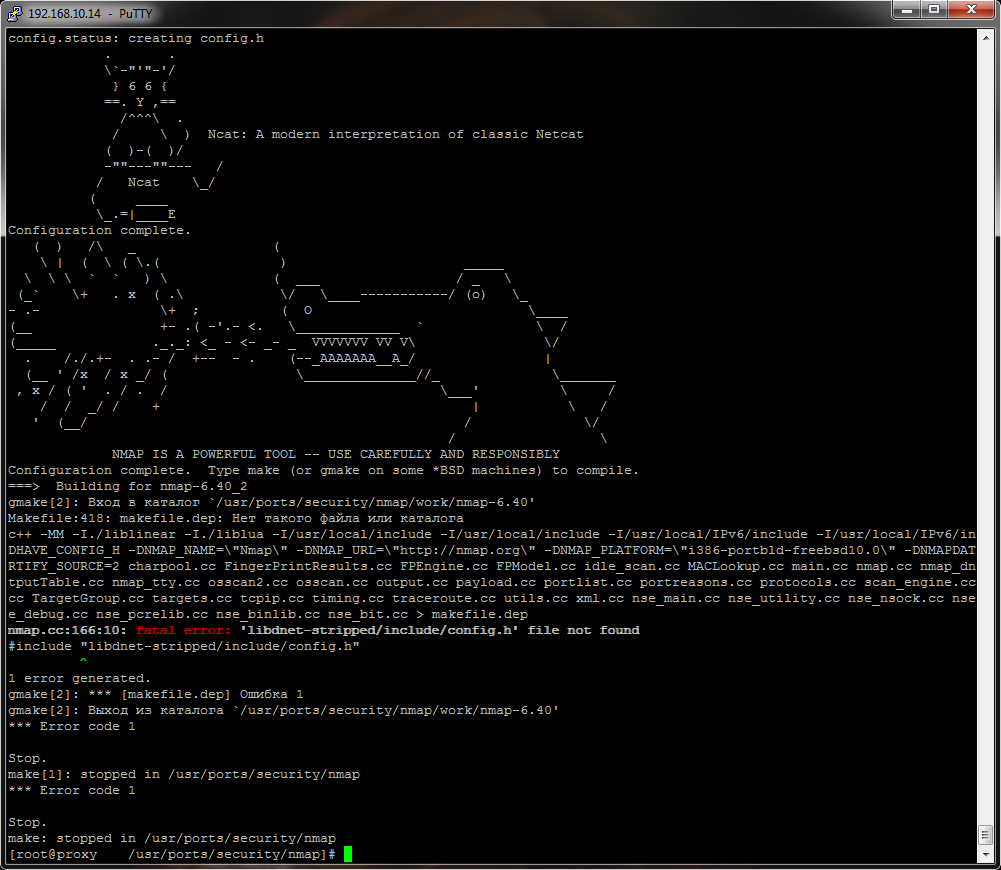Image resolution: width=1001 pixels, height=870 pixels.
Task: Click "DHAVE_CONFIG_H" in the compile command
Action: pyautogui.click(x=64, y=550)
